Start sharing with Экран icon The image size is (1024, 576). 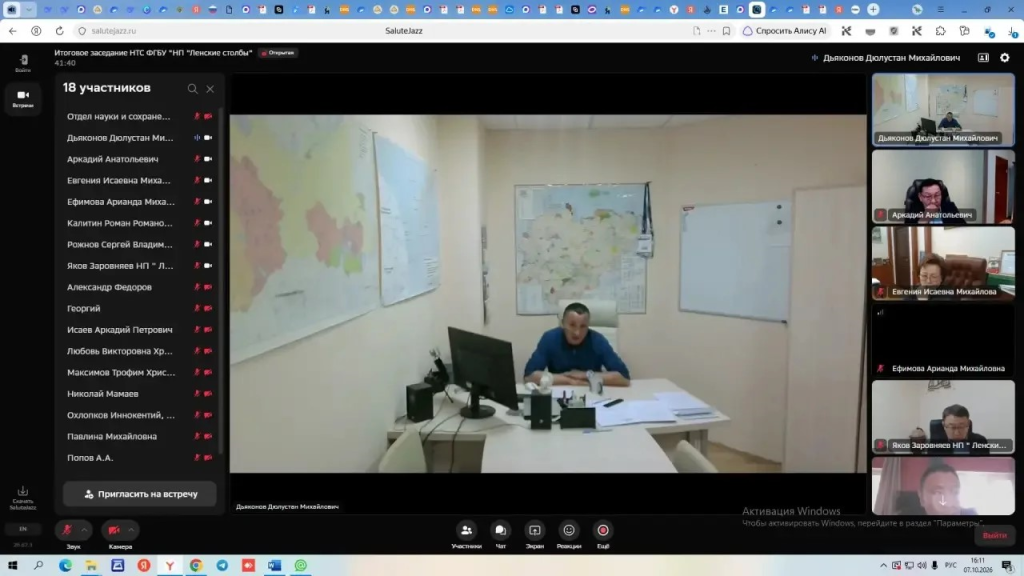(x=535, y=530)
